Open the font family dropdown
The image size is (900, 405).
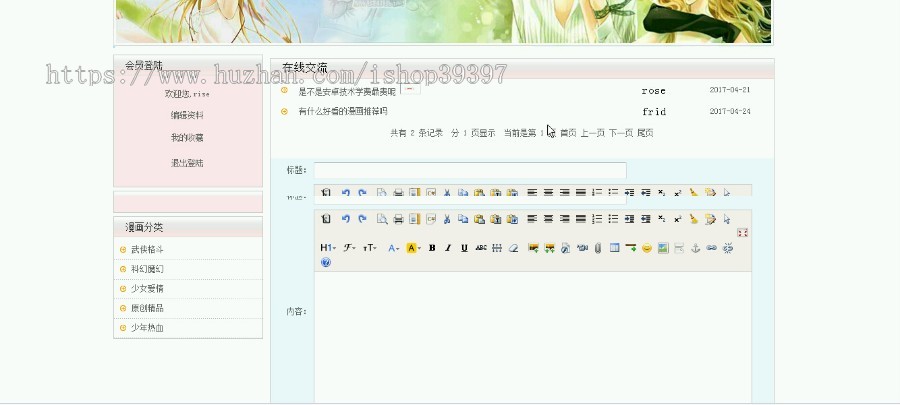tap(350, 248)
